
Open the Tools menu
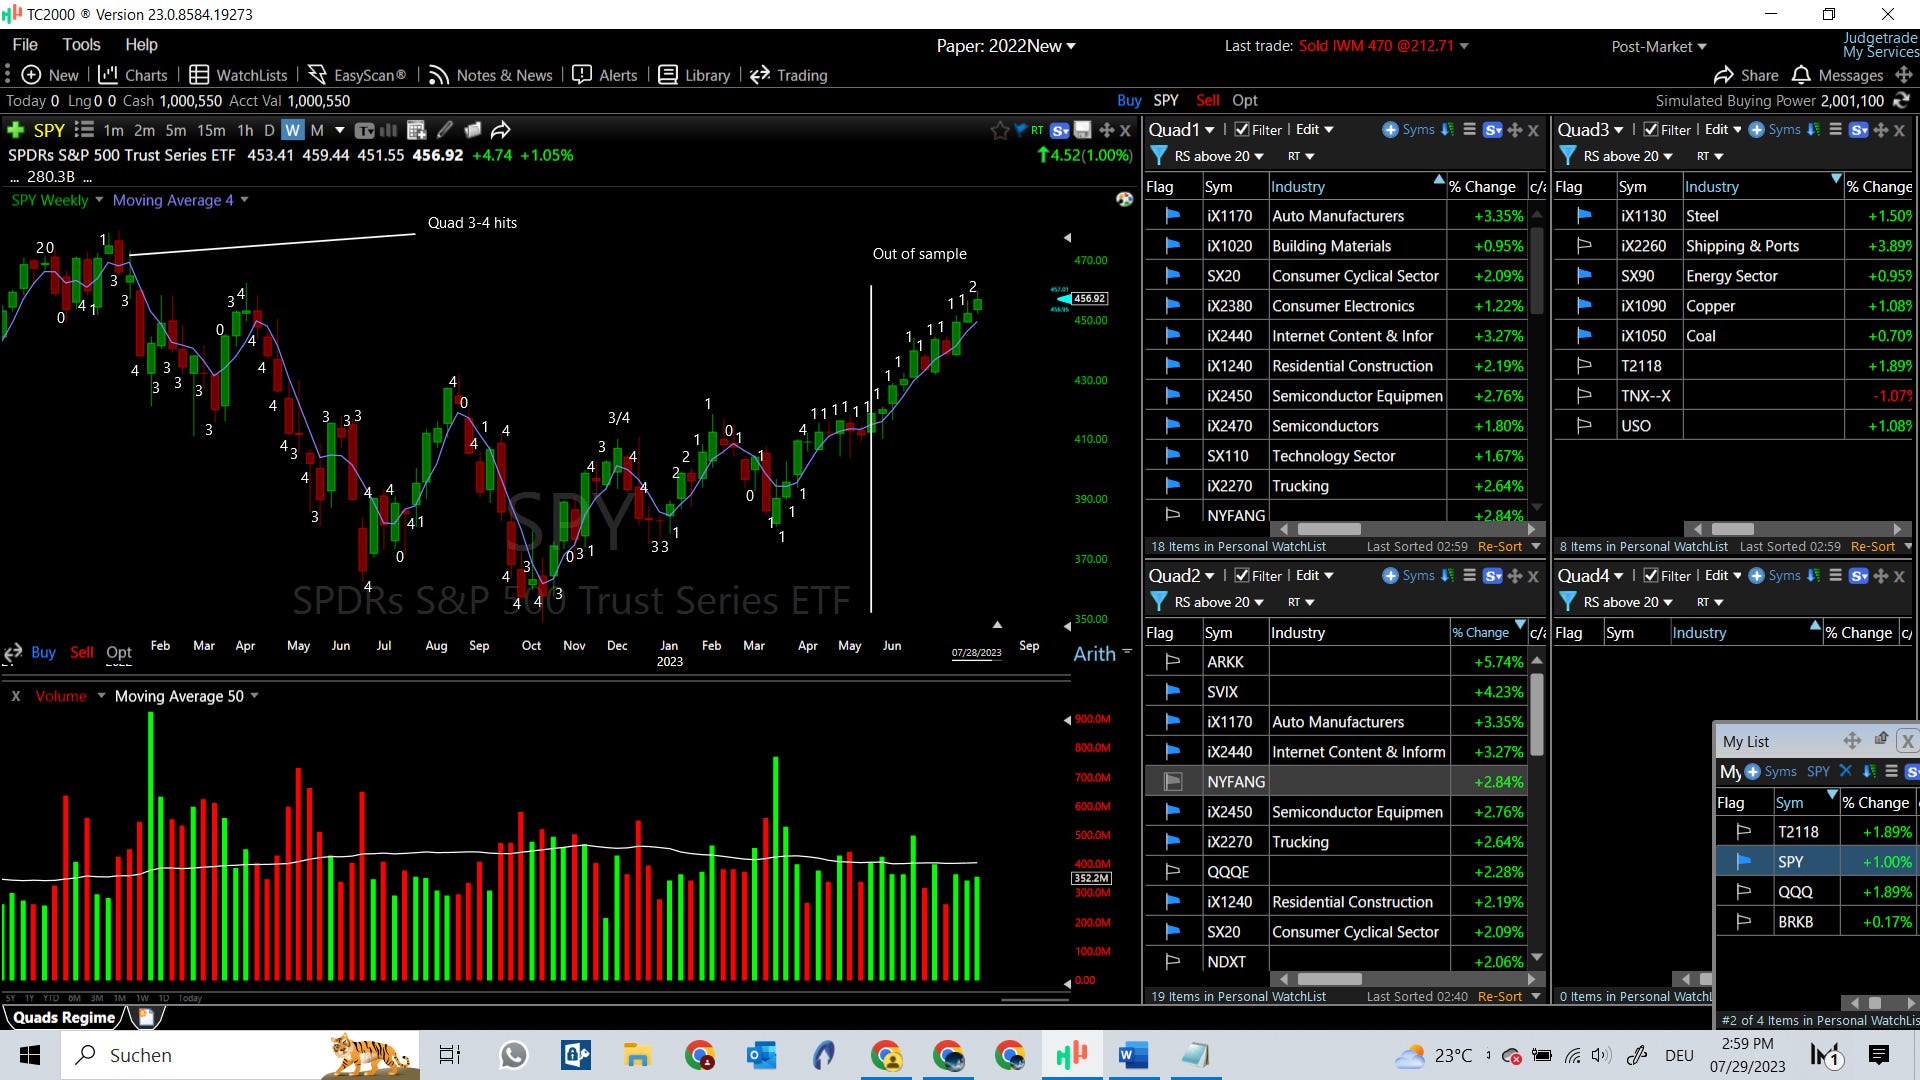coord(81,44)
